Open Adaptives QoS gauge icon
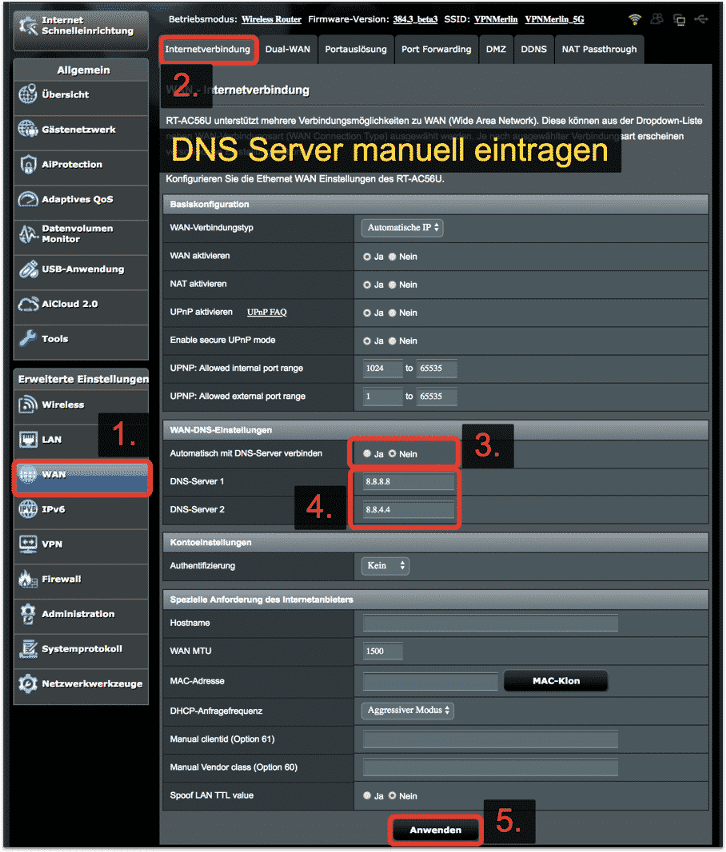 28,199
